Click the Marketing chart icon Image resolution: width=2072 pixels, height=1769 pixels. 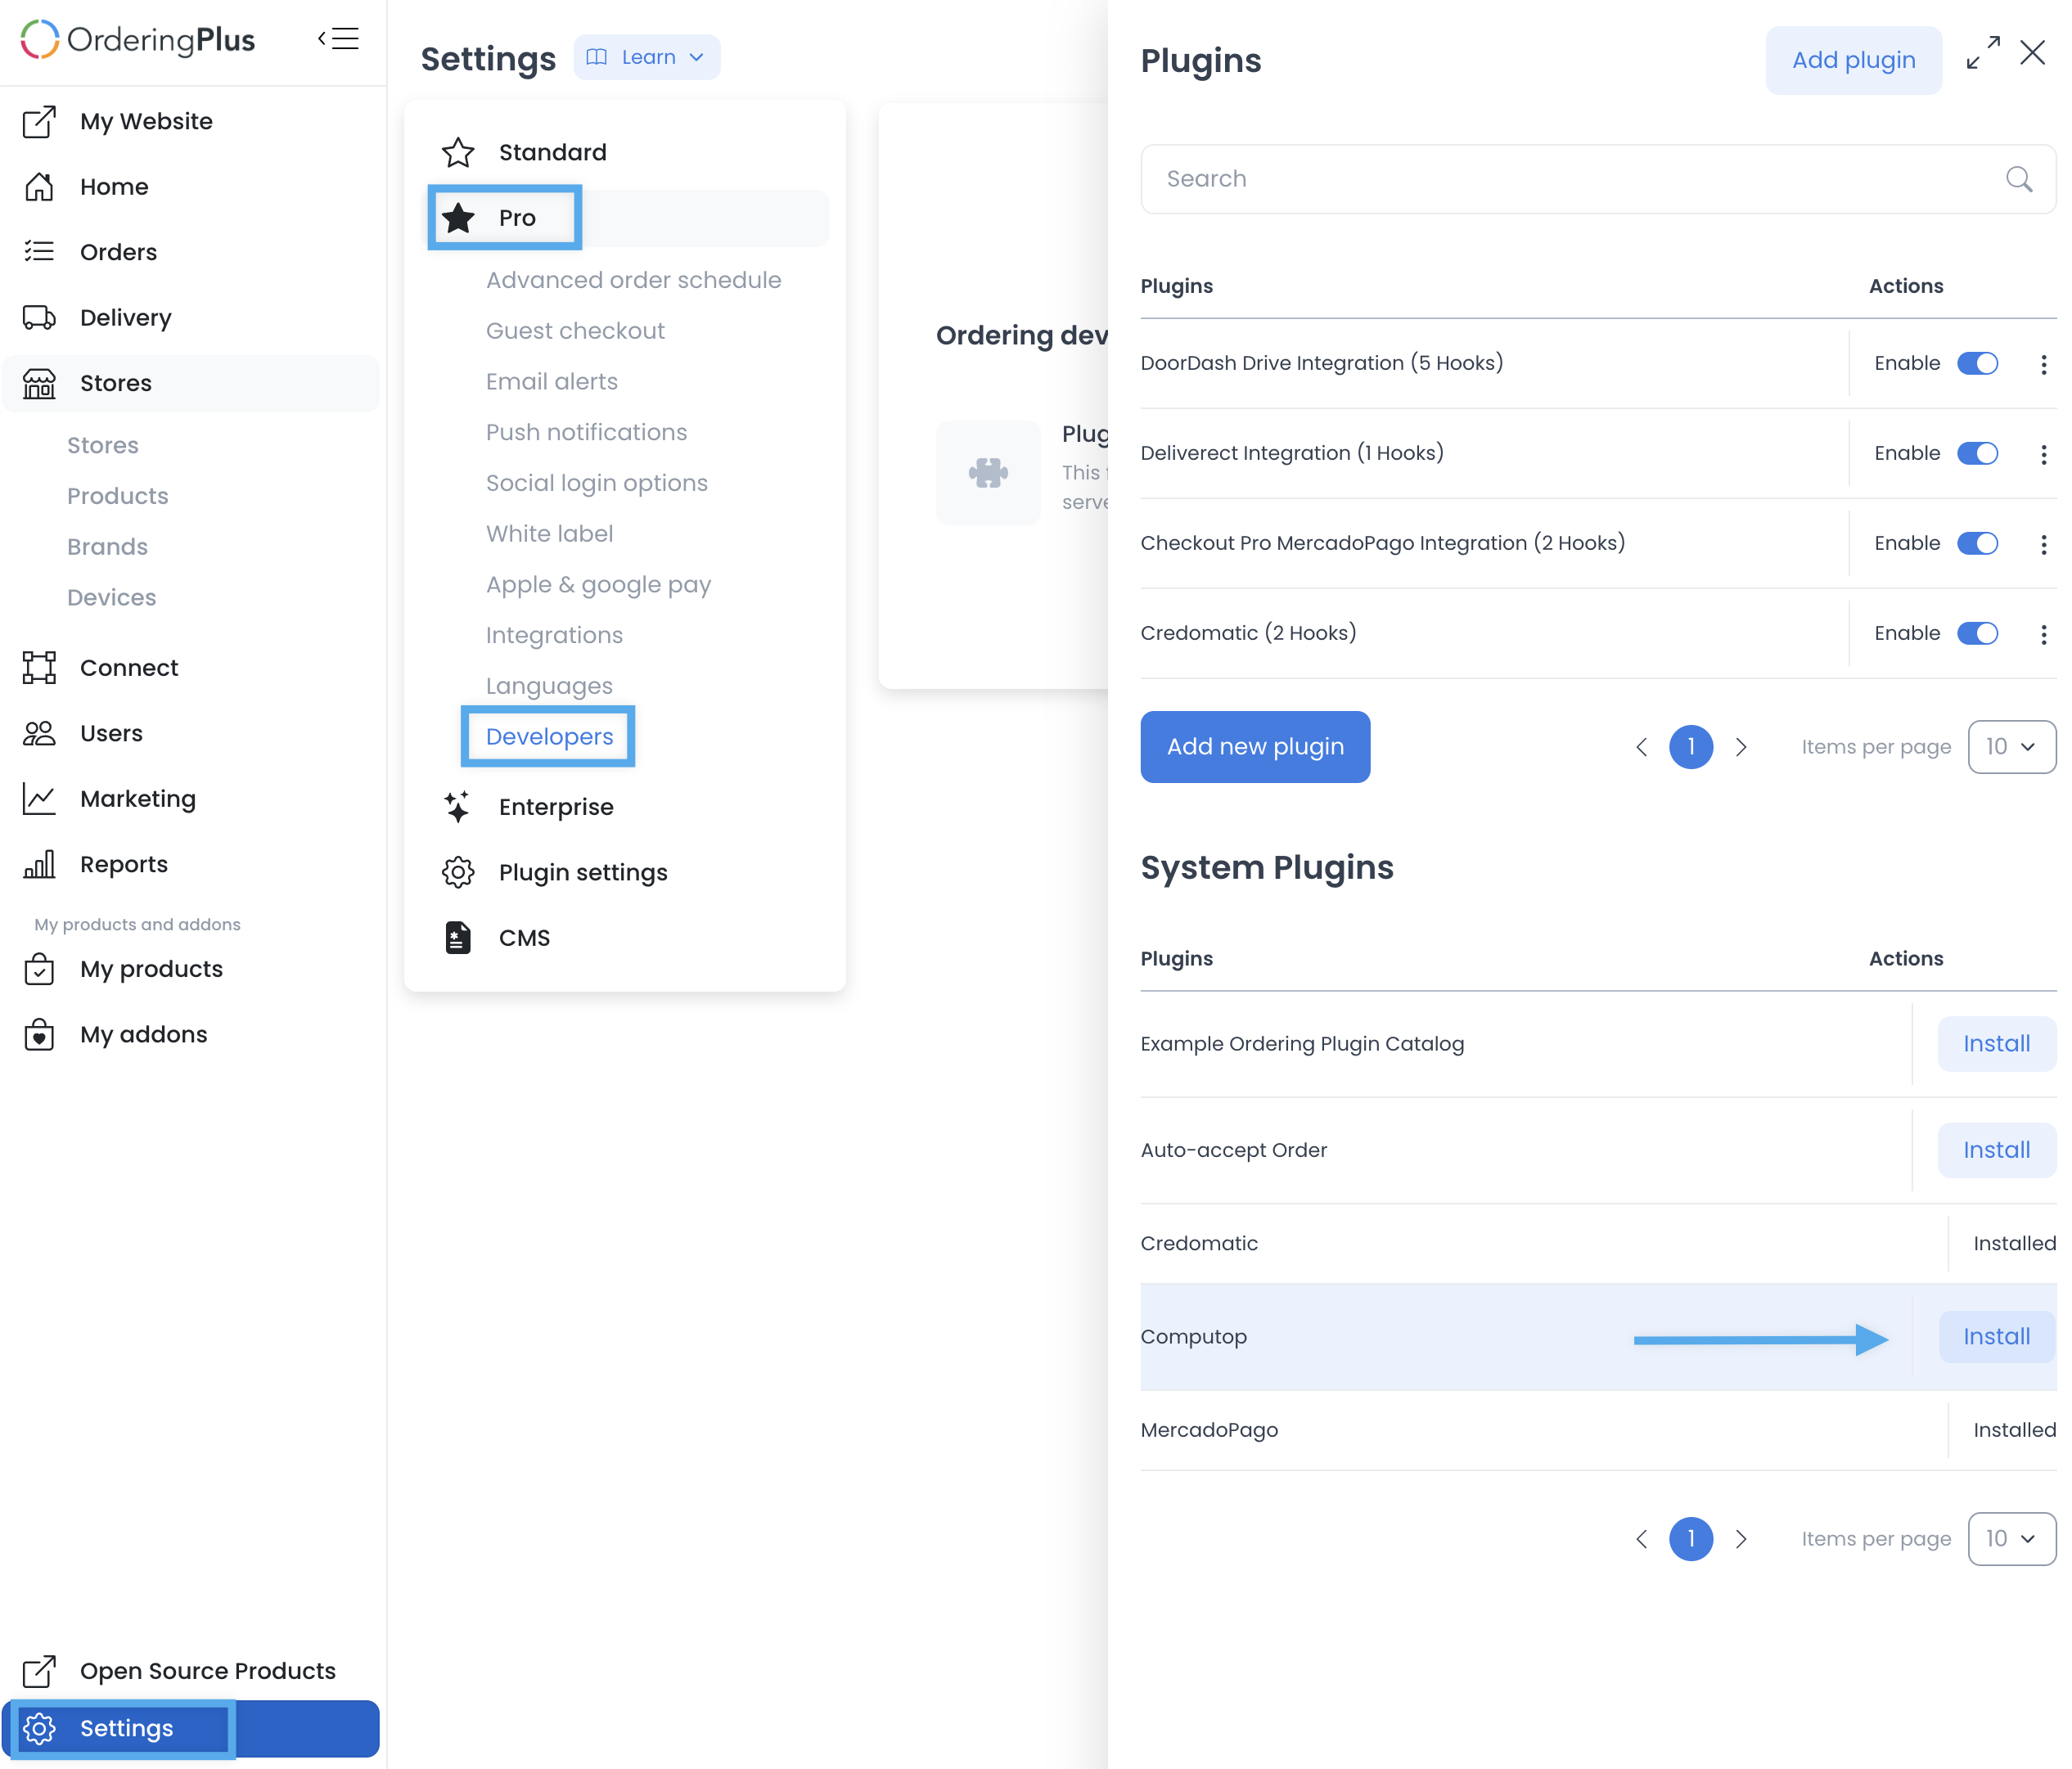point(39,799)
